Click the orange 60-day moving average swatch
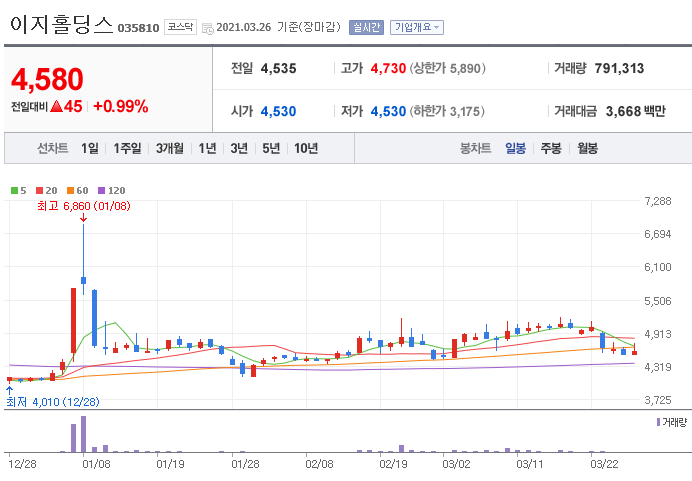692x481 pixels. [x=71, y=191]
